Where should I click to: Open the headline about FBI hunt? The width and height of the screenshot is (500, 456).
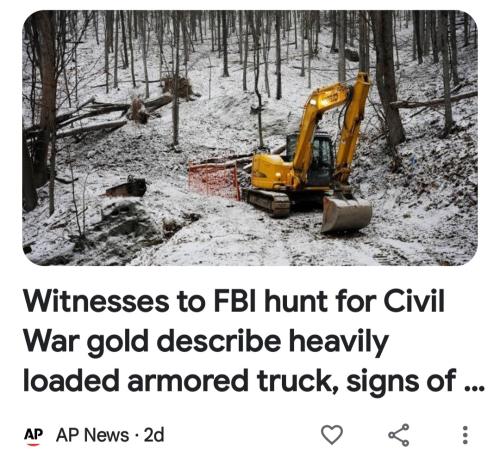(x=253, y=341)
